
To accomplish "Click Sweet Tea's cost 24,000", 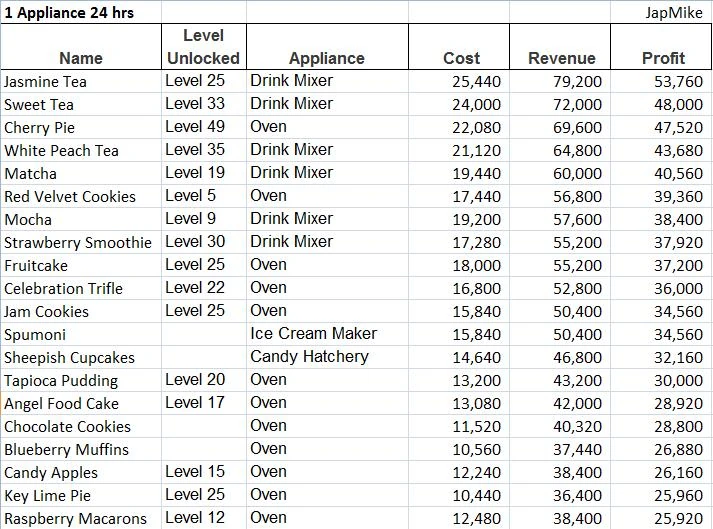I will [x=459, y=105].
